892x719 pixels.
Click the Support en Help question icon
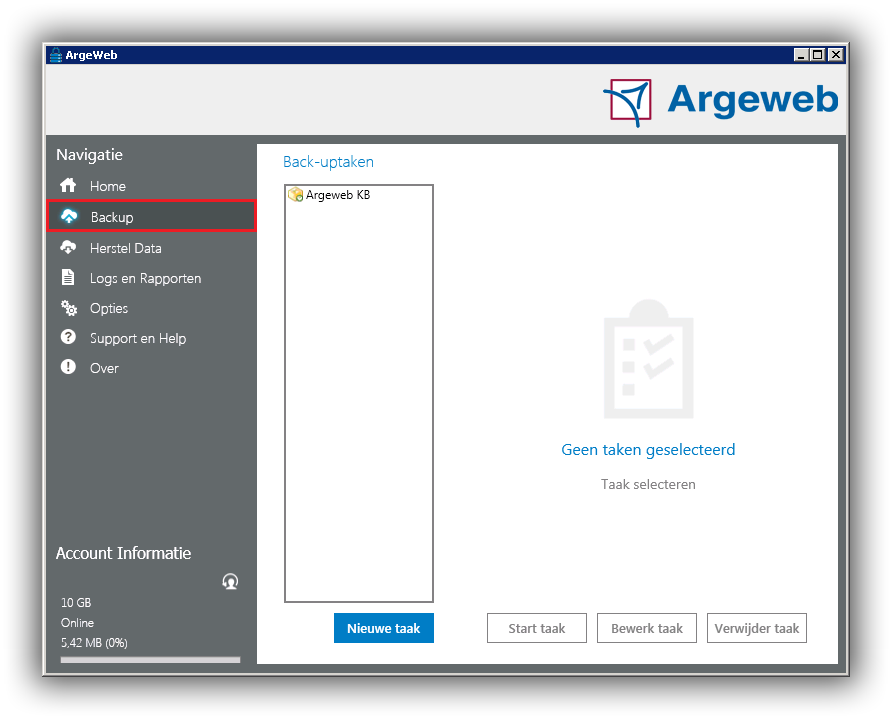pyautogui.click(x=68, y=337)
